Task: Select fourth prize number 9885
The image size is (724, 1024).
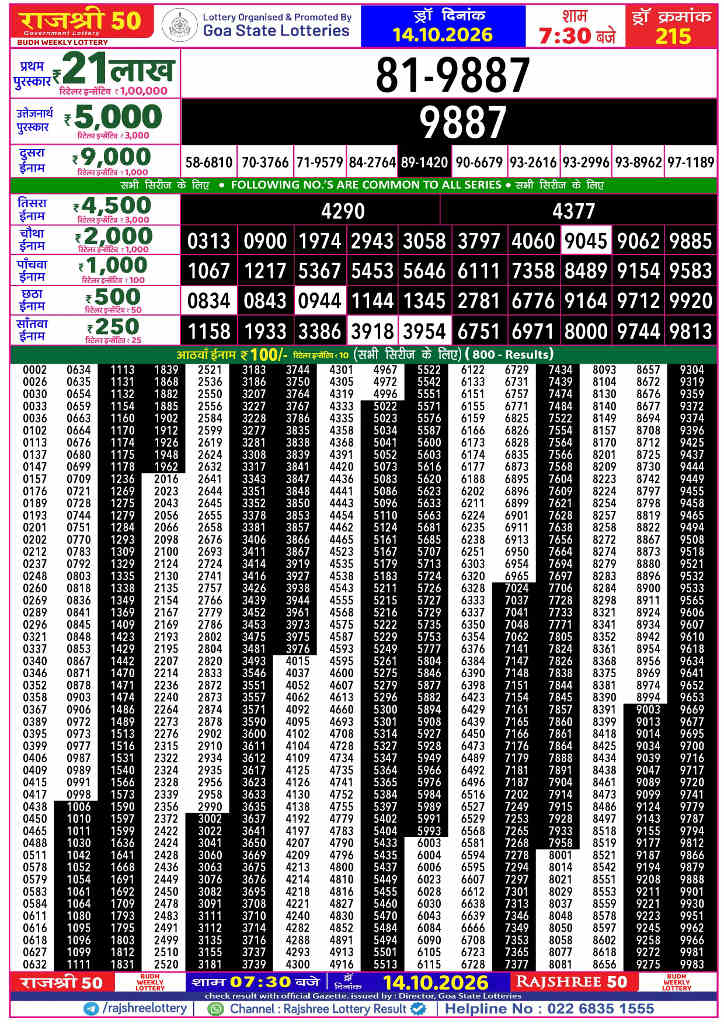Action: click(x=691, y=241)
